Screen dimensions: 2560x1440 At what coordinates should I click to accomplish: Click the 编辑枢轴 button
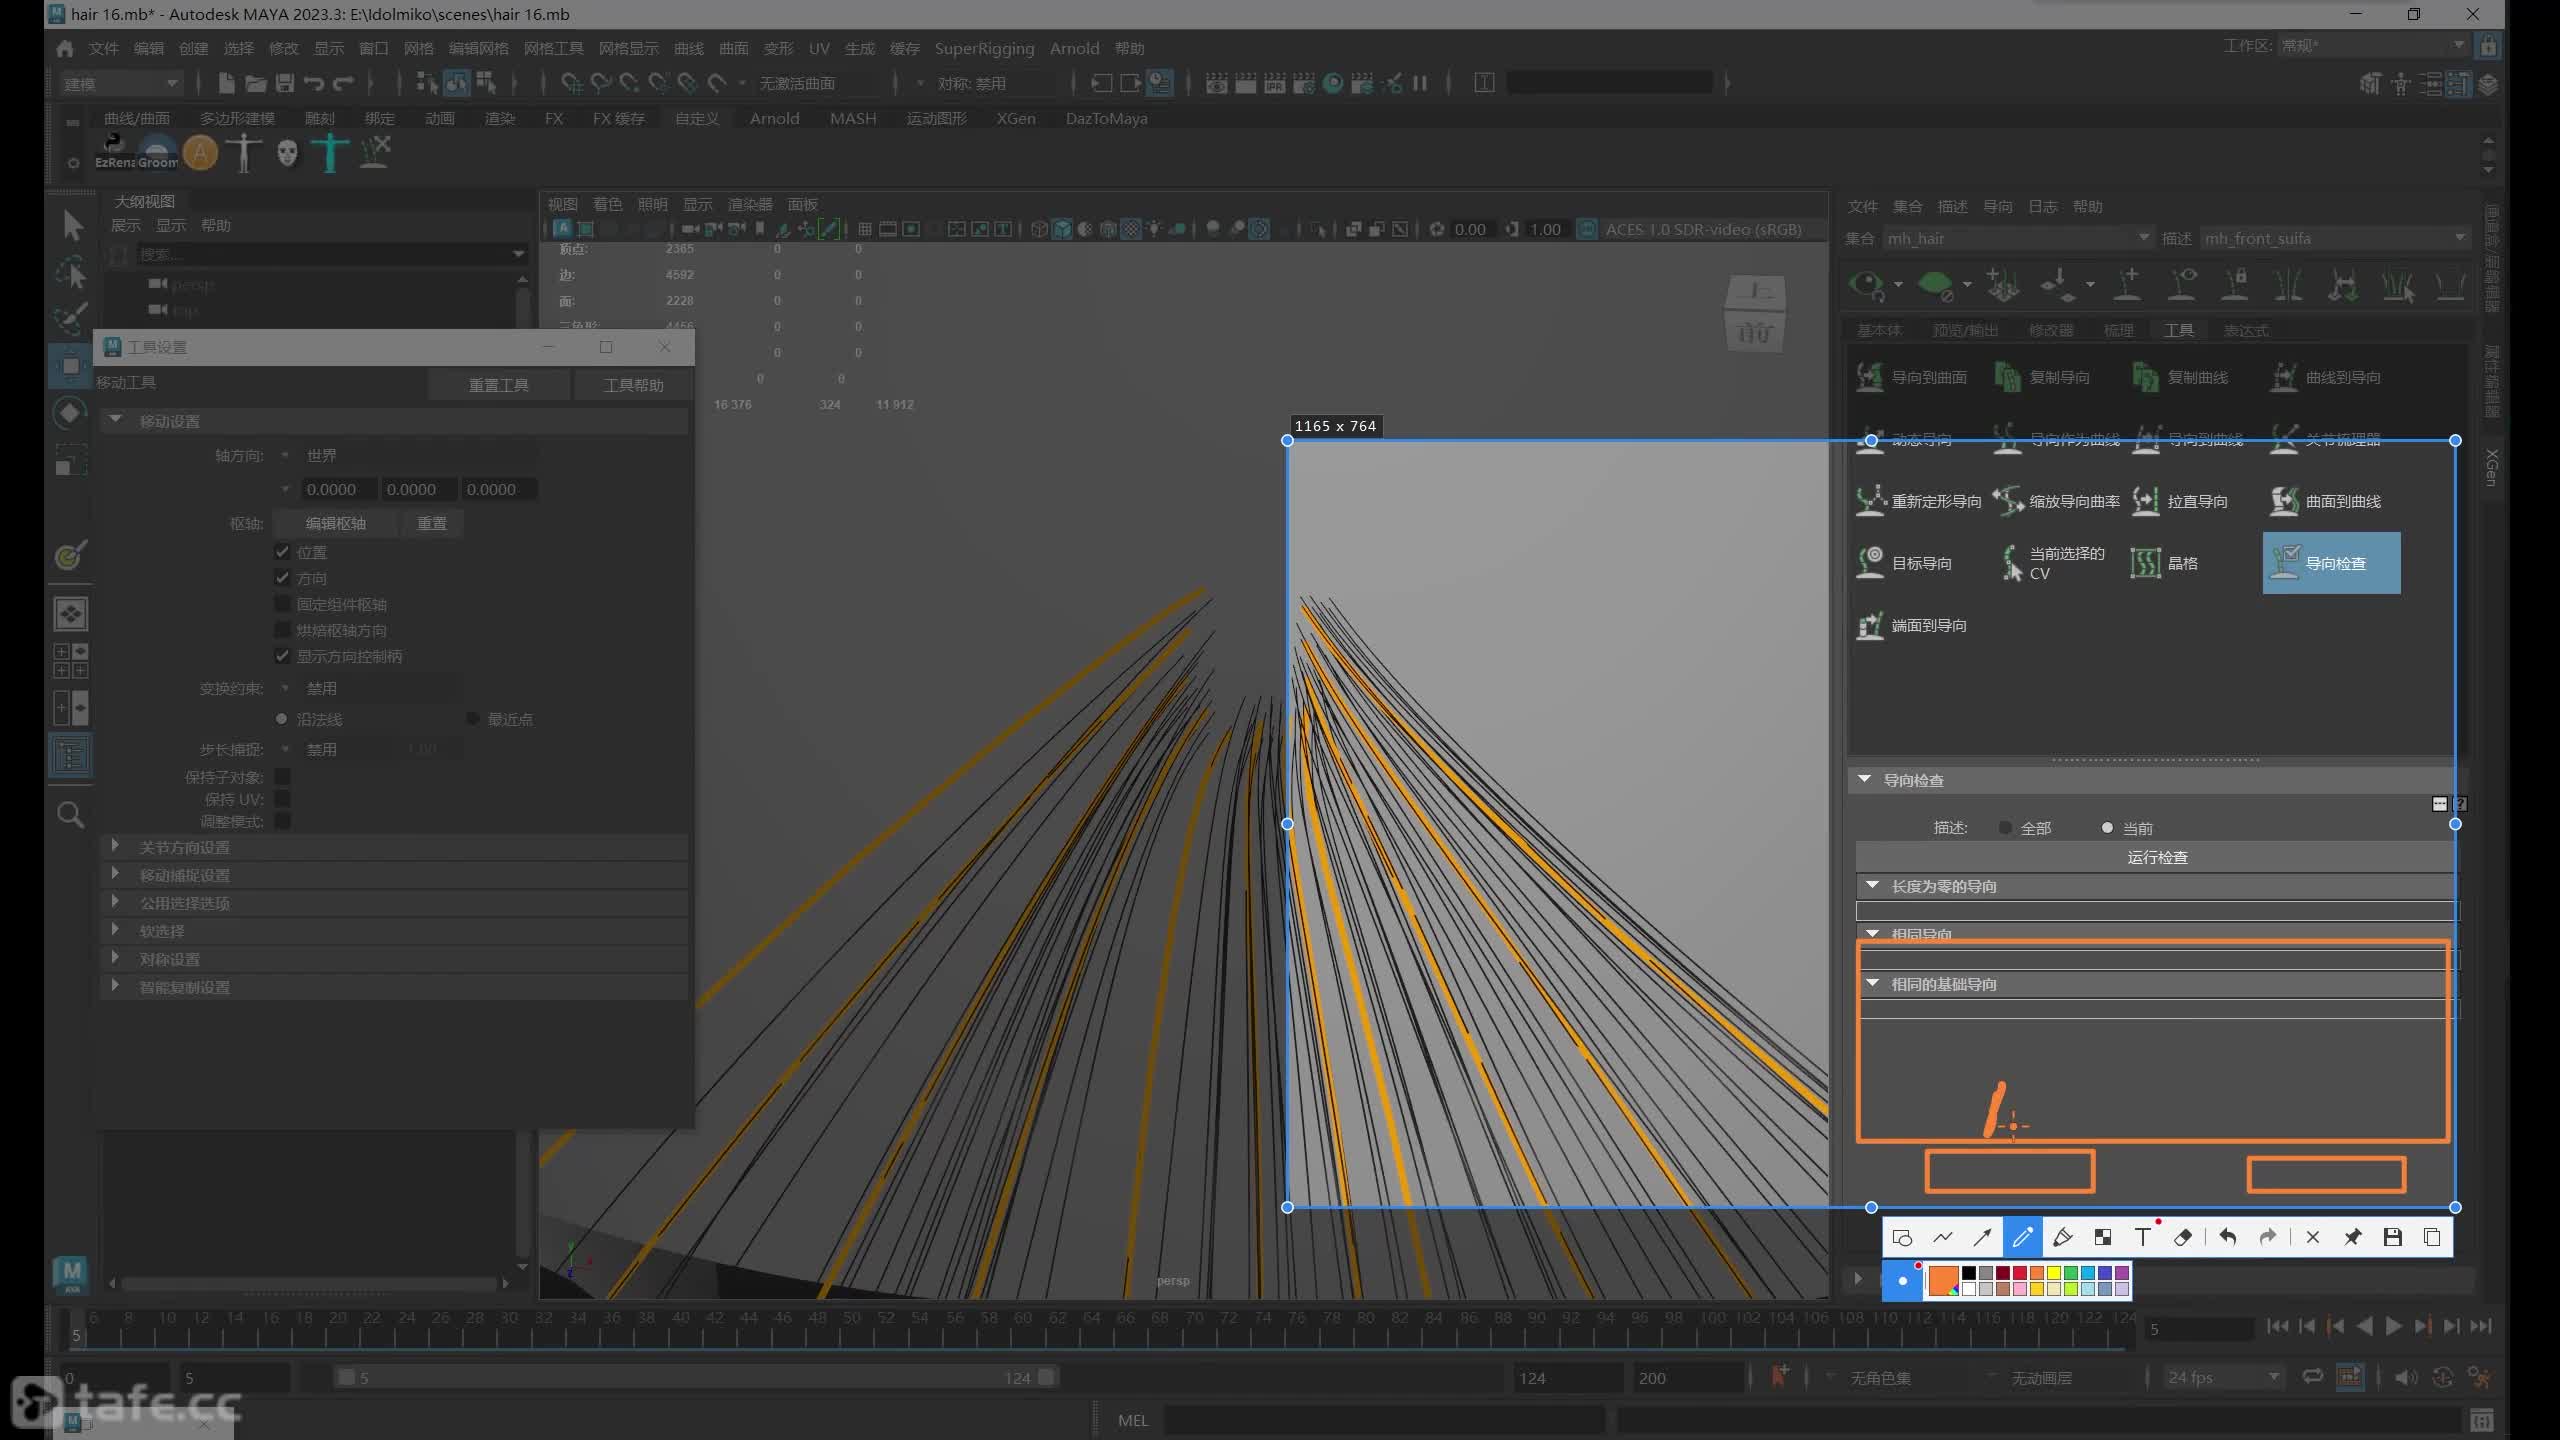tap(335, 523)
